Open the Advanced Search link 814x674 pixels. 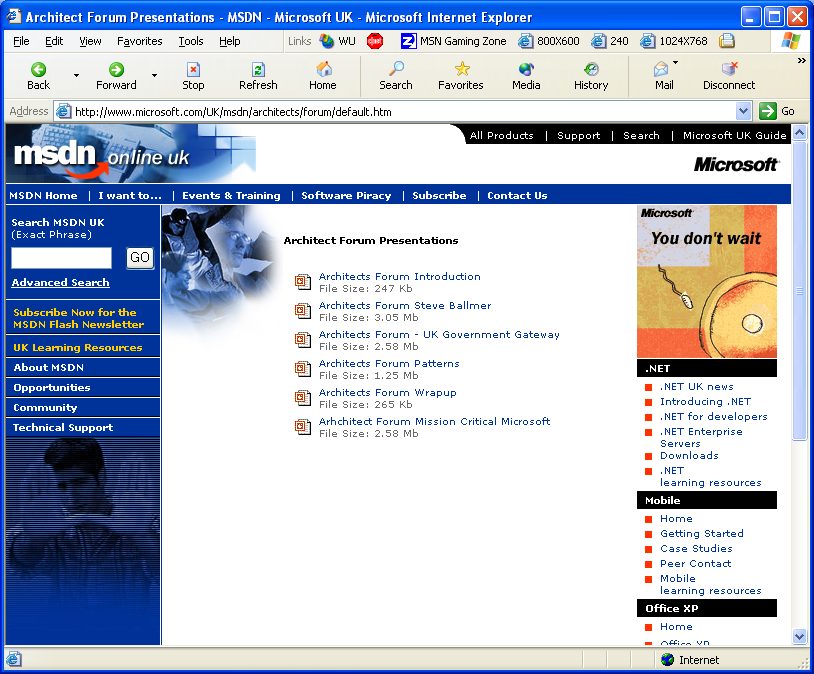click(x=60, y=283)
